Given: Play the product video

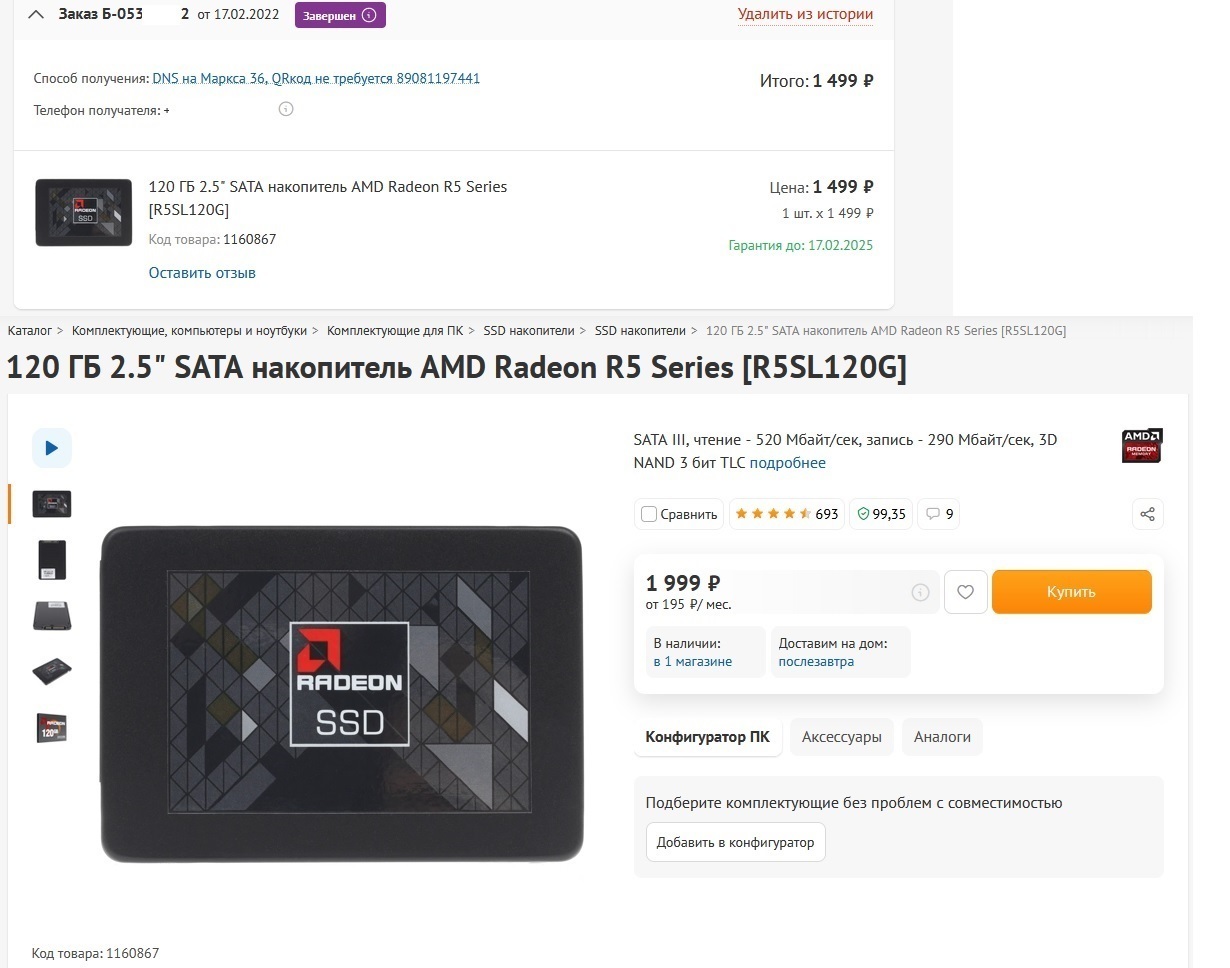Looking at the screenshot, I should [x=52, y=448].
